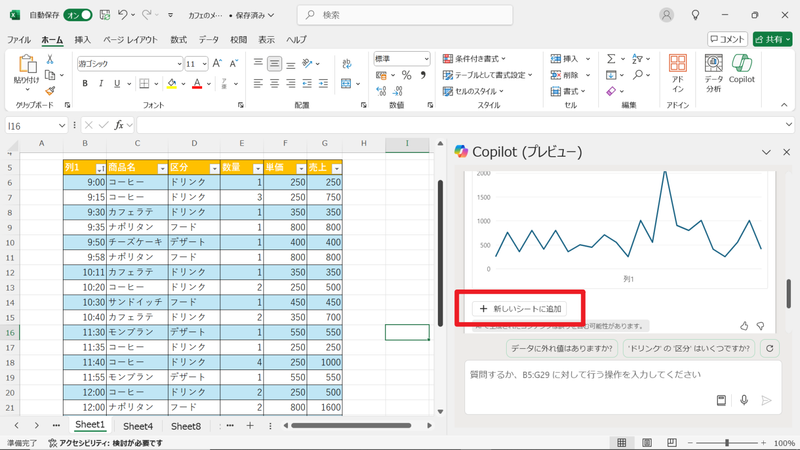Toggle the 自動保存 switch
The image size is (800, 450).
pyautogui.click(x=78, y=15)
